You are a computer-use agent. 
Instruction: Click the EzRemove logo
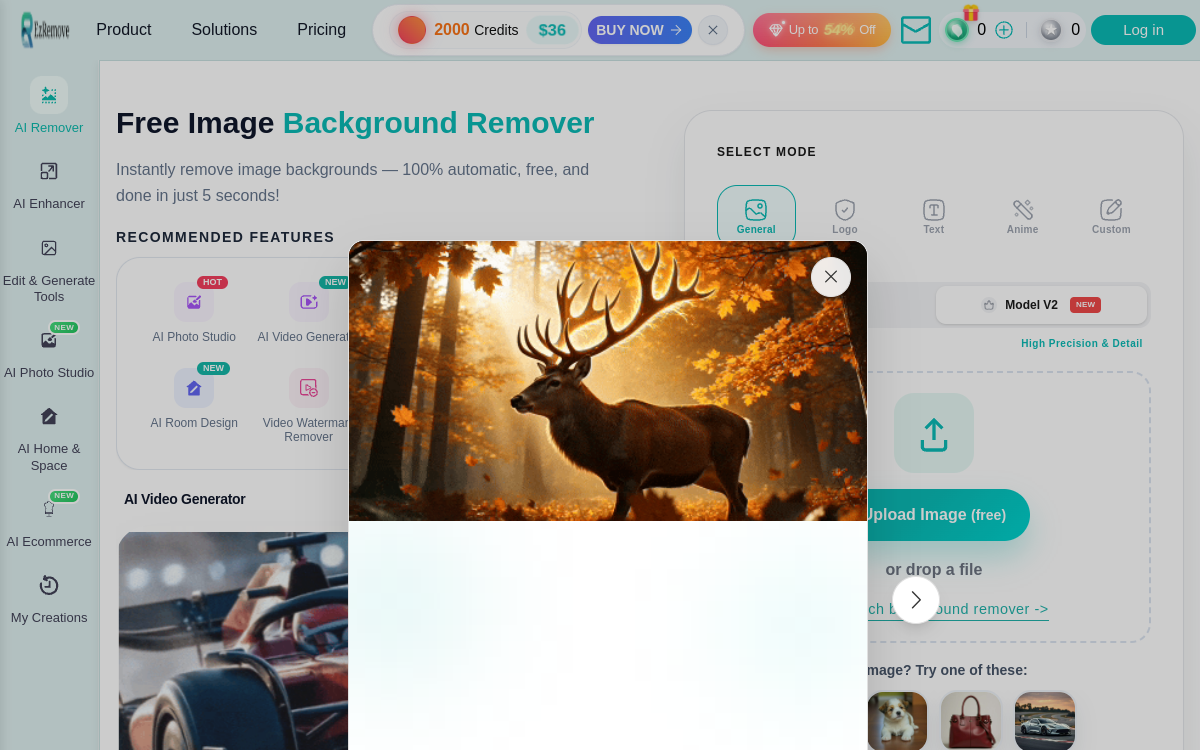pyautogui.click(x=45, y=30)
